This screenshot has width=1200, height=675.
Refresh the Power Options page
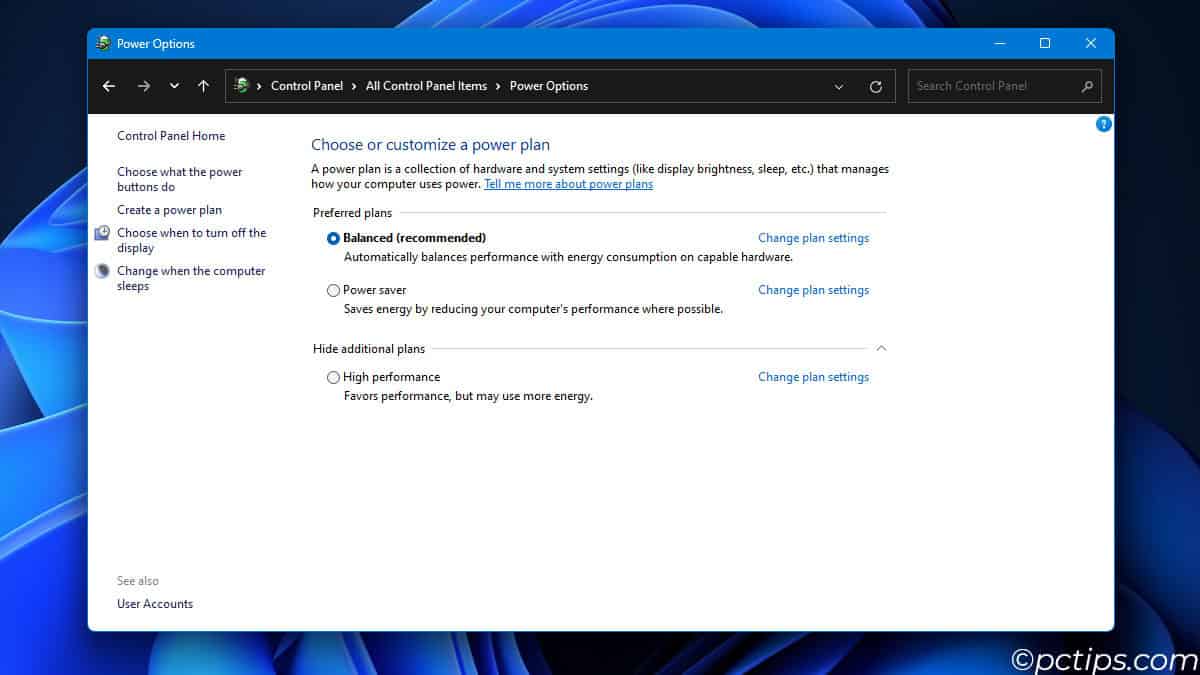tap(876, 87)
